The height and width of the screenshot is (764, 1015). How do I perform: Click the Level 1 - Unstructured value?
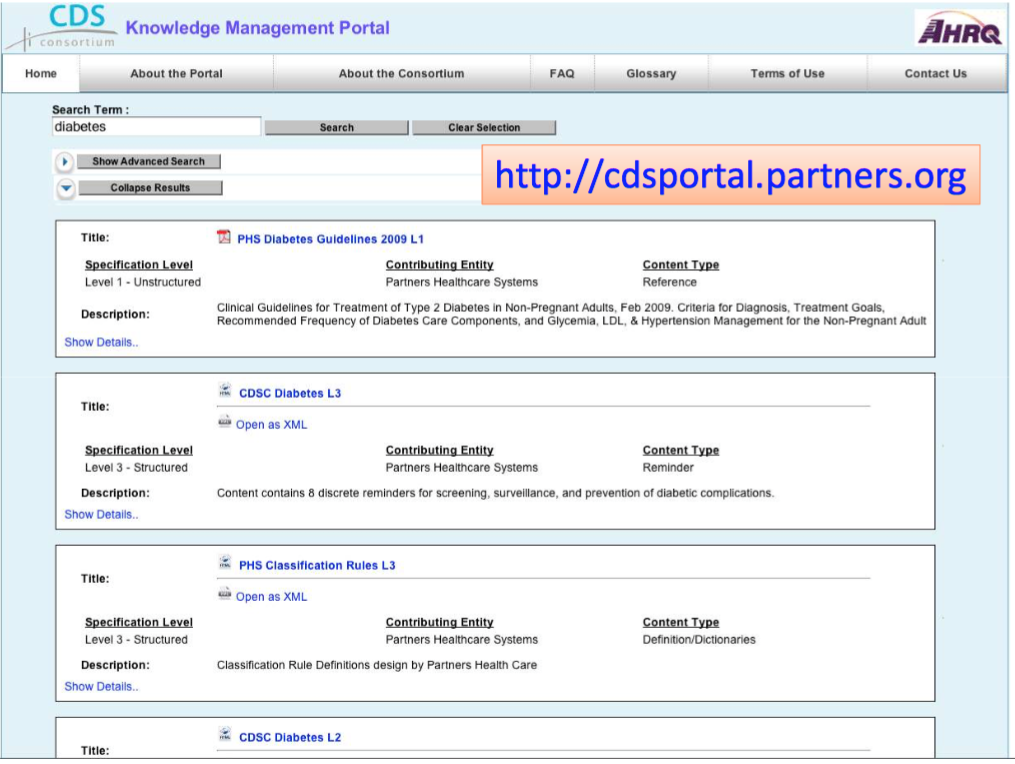tap(143, 282)
